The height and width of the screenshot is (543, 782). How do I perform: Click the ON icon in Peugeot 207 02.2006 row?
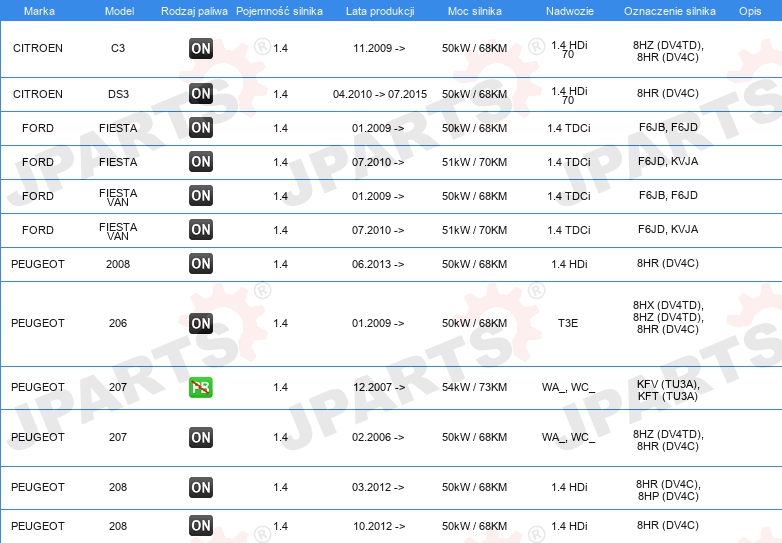tap(201, 437)
